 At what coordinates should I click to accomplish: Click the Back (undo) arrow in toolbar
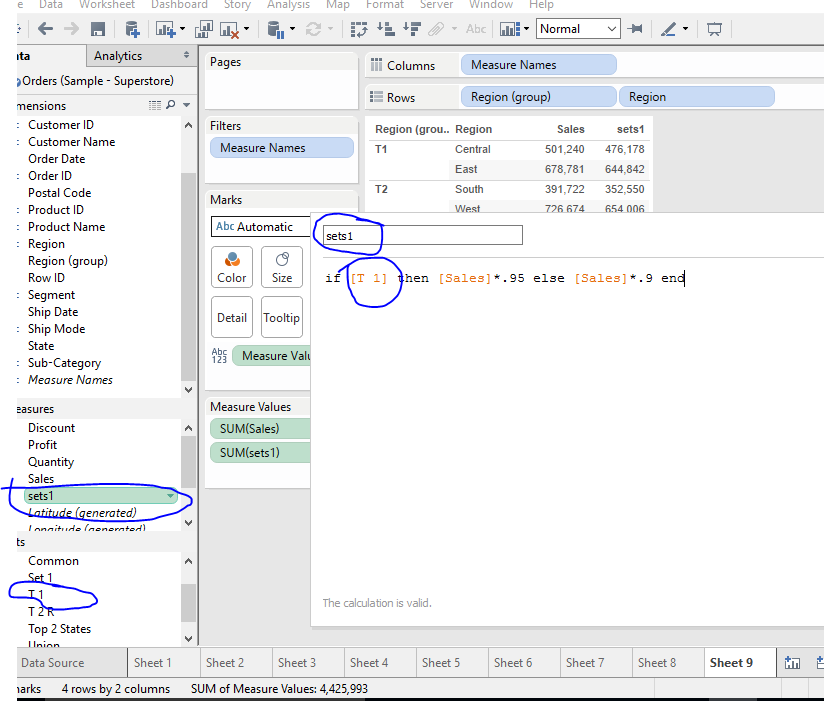(x=46, y=29)
